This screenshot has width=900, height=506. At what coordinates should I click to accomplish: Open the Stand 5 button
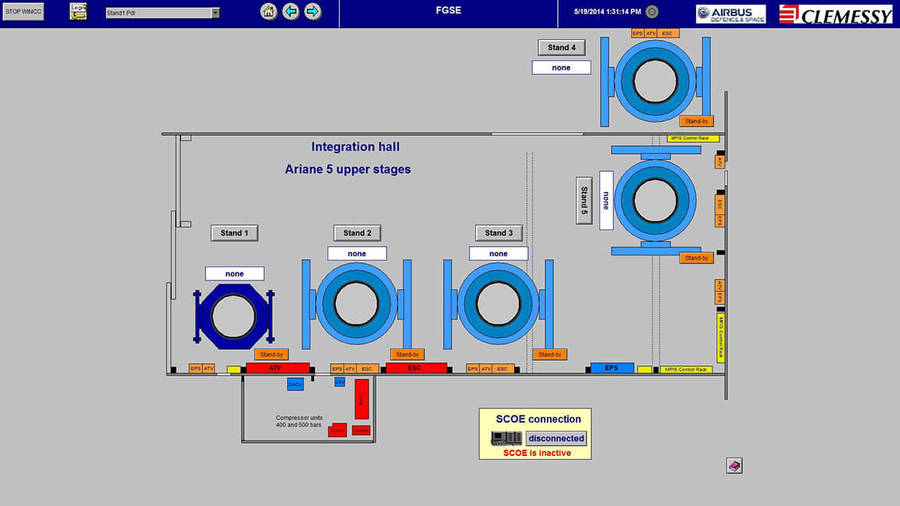click(584, 201)
